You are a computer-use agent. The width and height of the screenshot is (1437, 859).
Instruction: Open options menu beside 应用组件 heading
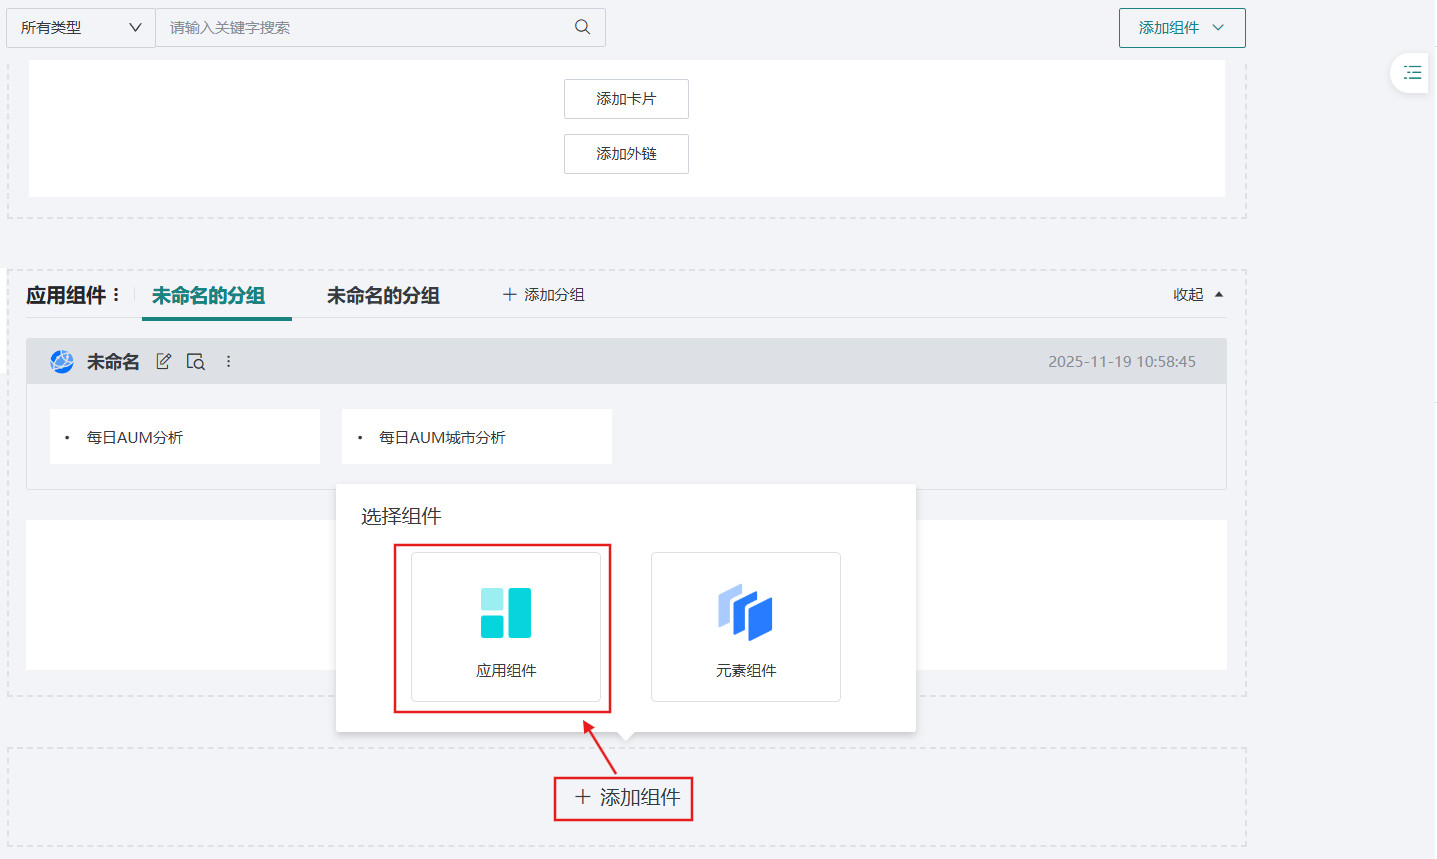(x=116, y=294)
